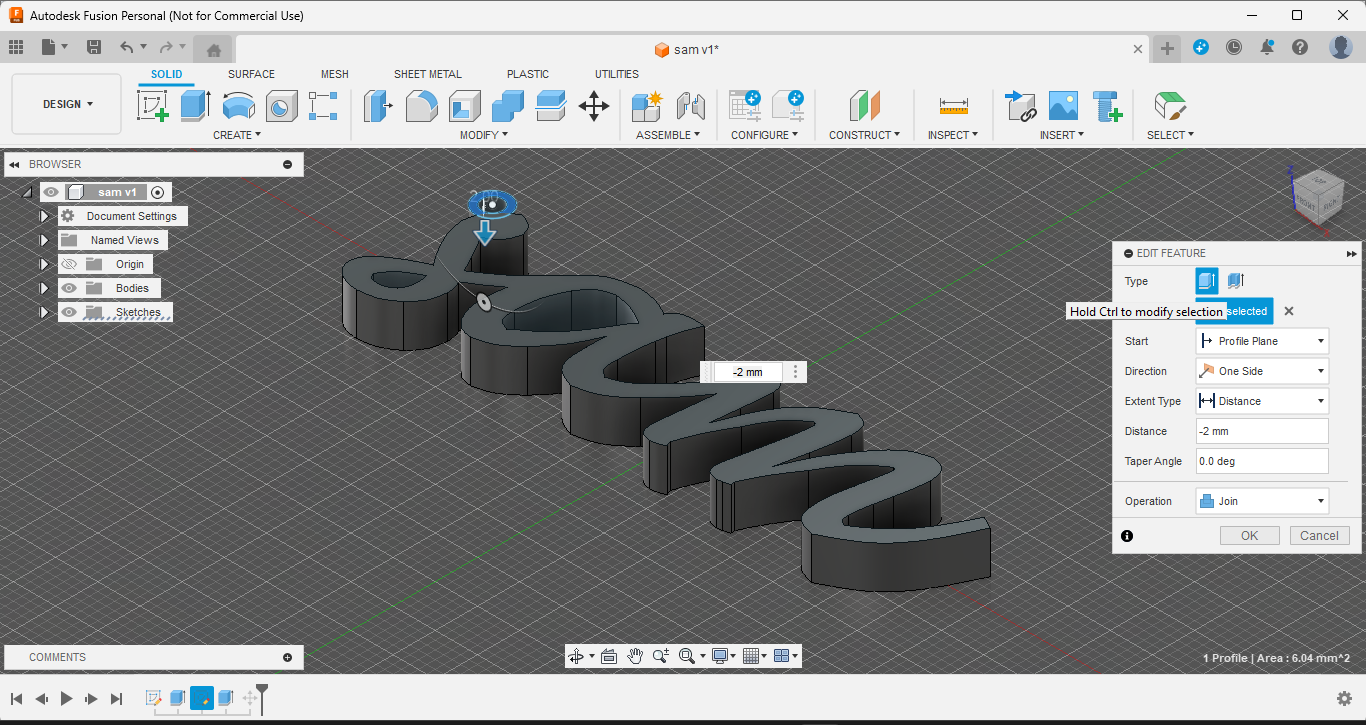Click the Save icon
Viewport: 1366px width, 725px height.
point(93,47)
